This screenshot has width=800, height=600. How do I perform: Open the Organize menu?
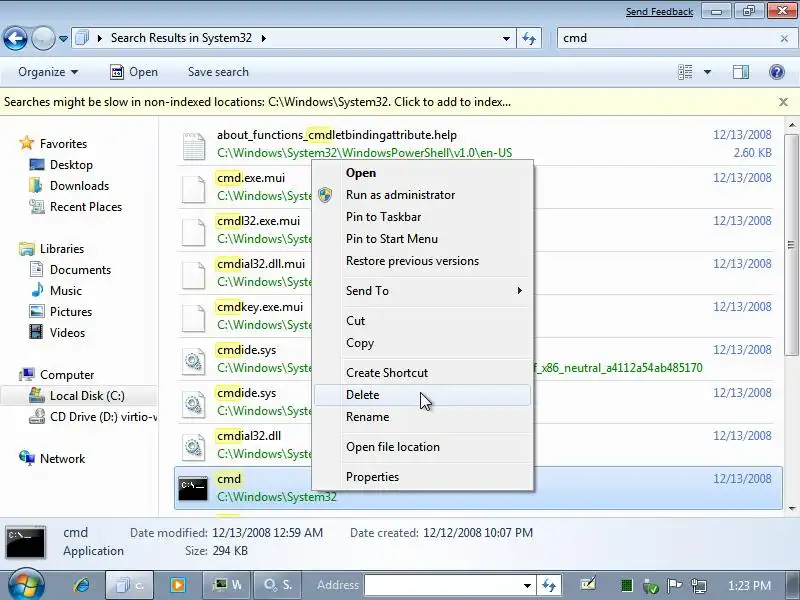pyautogui.click(x=48, y=72)
